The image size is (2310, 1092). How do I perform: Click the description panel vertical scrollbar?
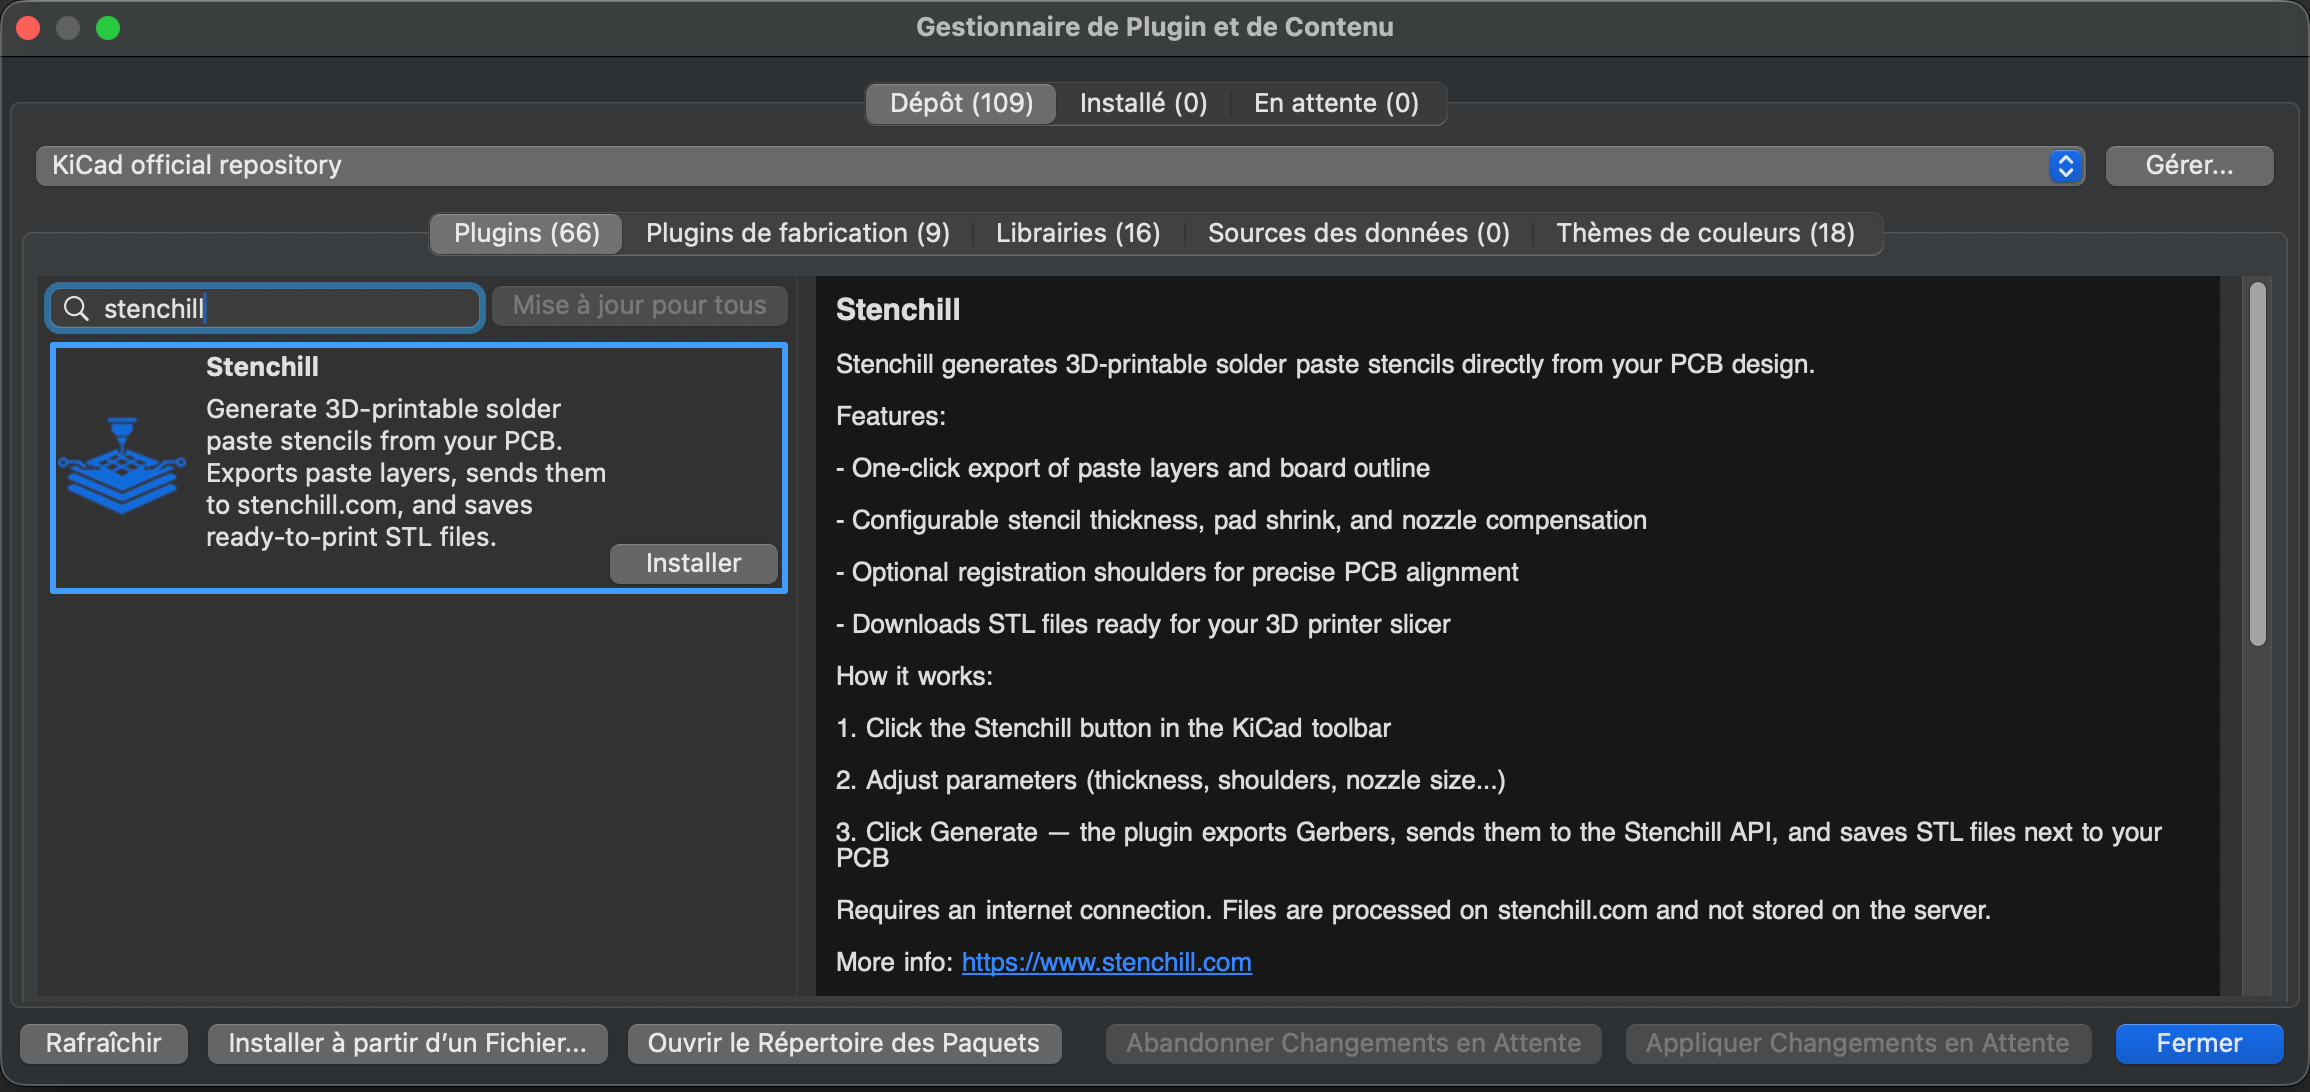pos(2257,464)
